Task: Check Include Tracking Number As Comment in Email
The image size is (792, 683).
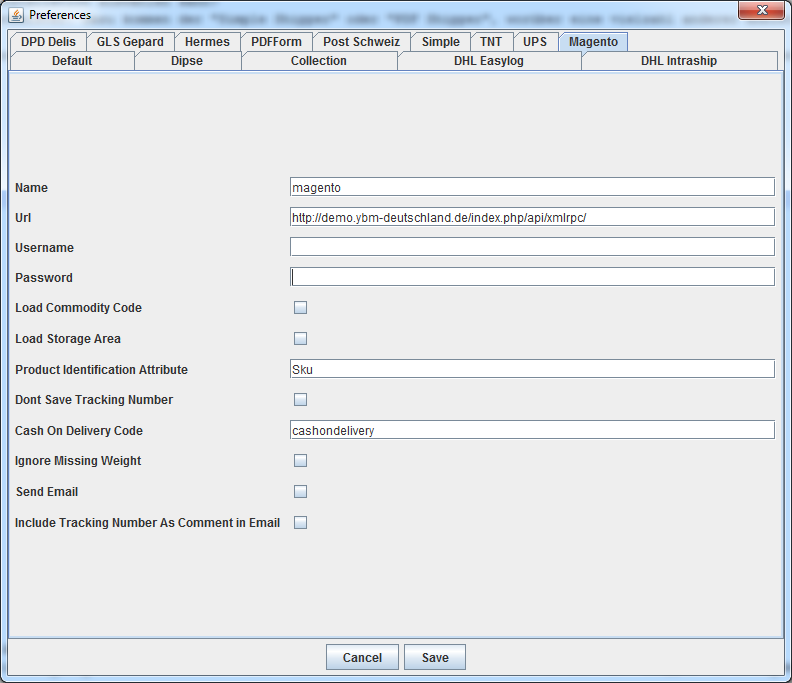Action: click(x=301, y=522)
